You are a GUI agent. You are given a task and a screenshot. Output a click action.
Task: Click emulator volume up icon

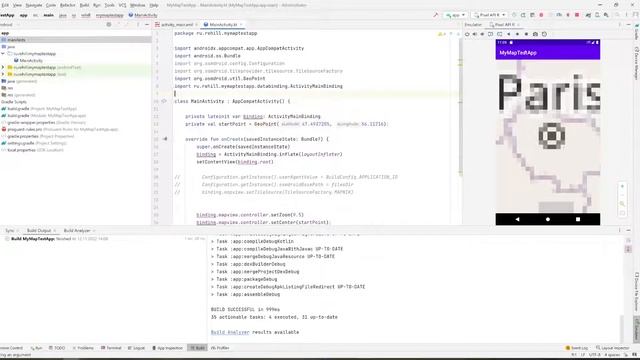tap(475, 34)
